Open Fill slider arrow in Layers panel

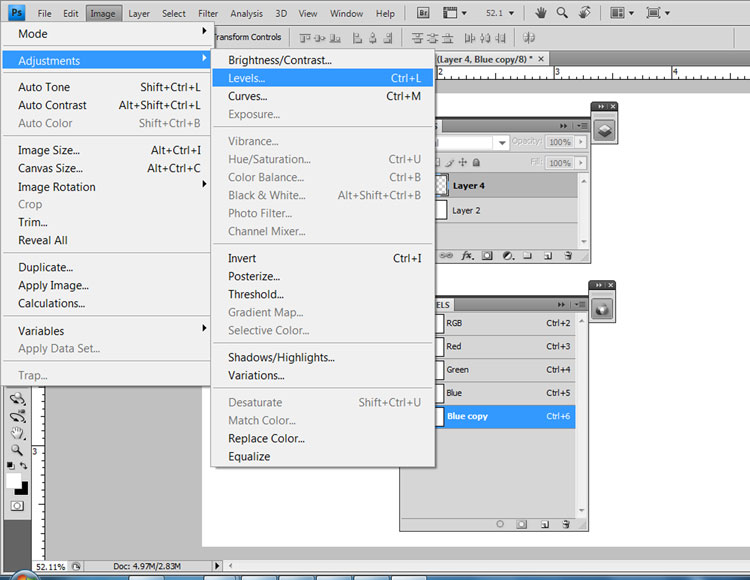(581, 163)
